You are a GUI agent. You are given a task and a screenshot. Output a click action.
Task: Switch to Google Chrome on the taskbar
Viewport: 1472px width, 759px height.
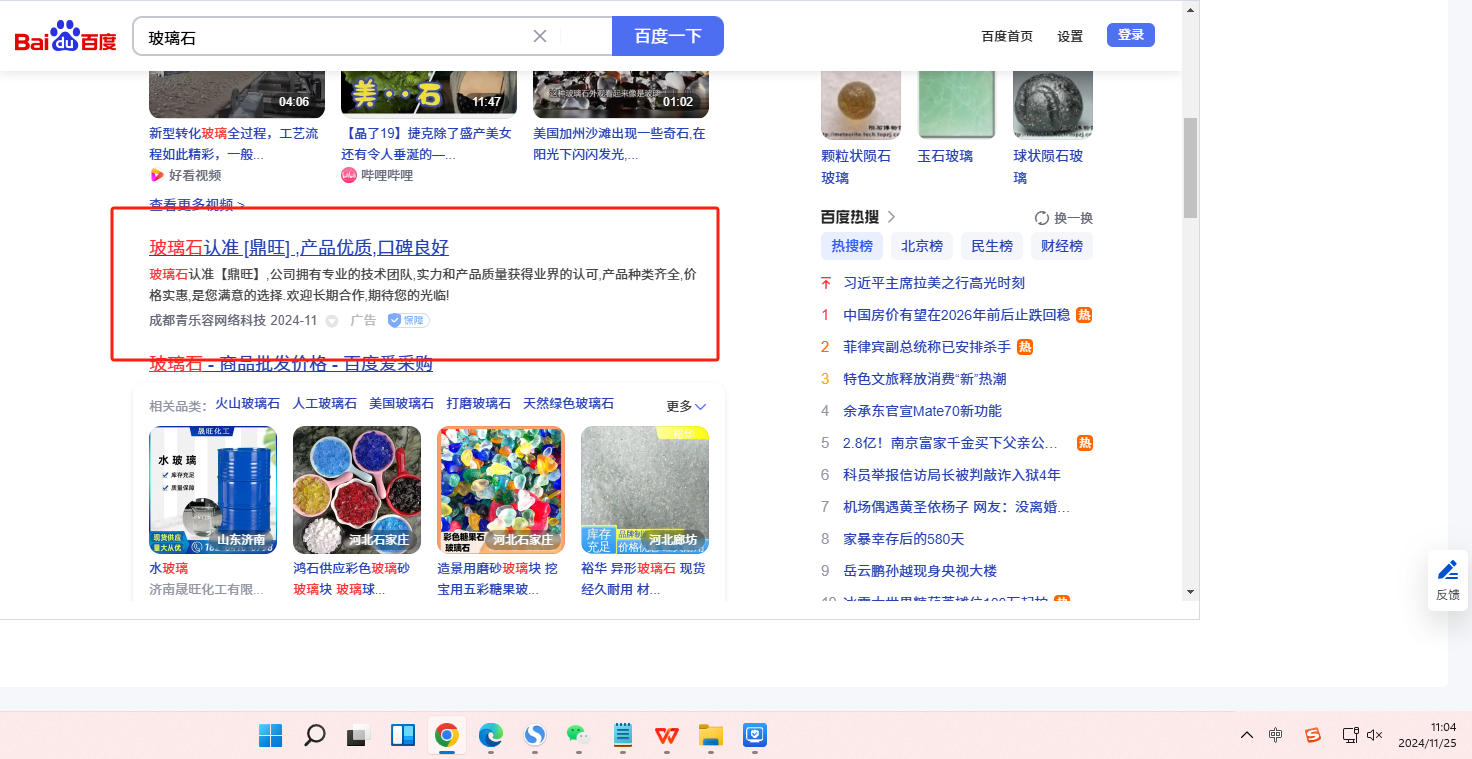tap(446, 736)
